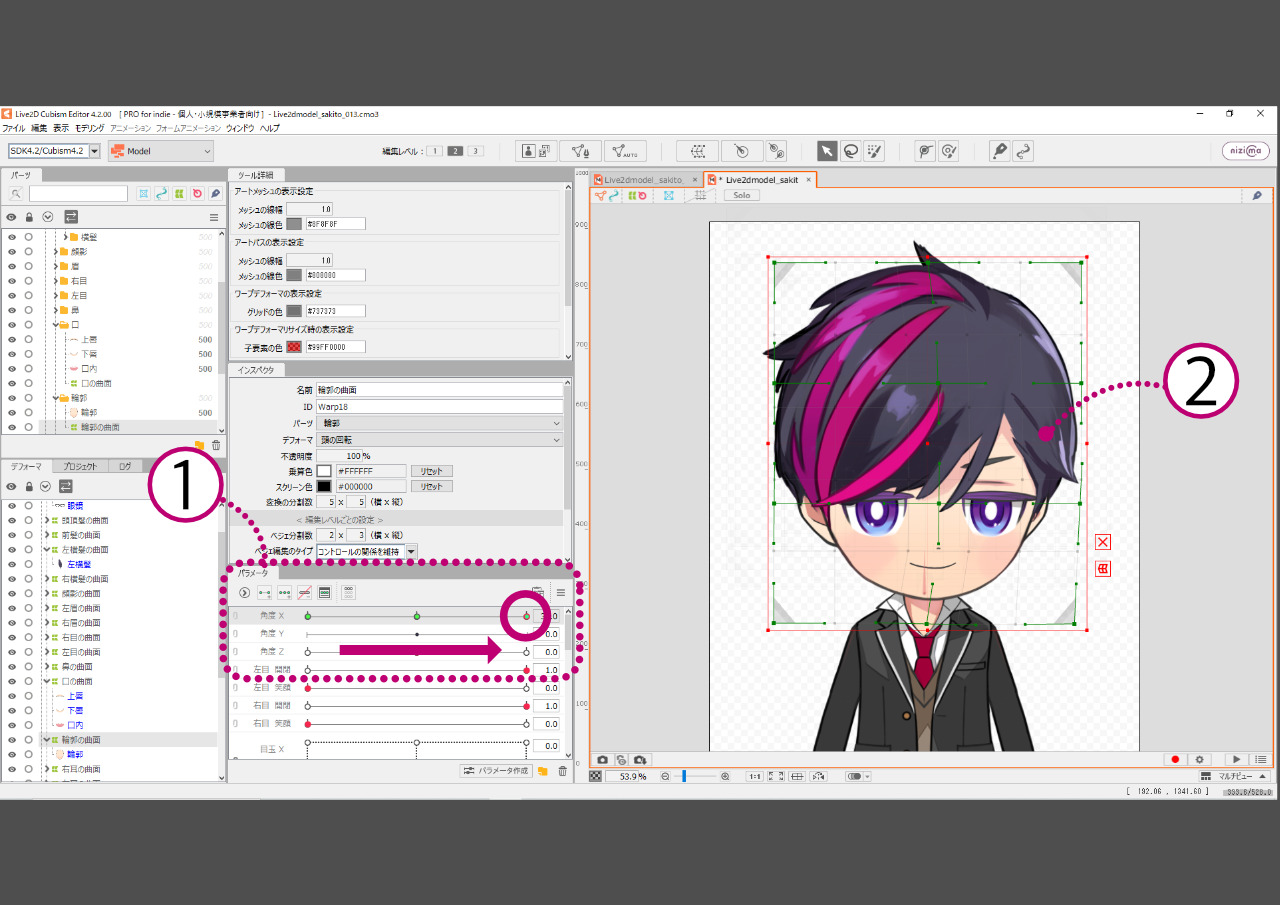Click the 乗算色 white color swatch

point(324,471)
